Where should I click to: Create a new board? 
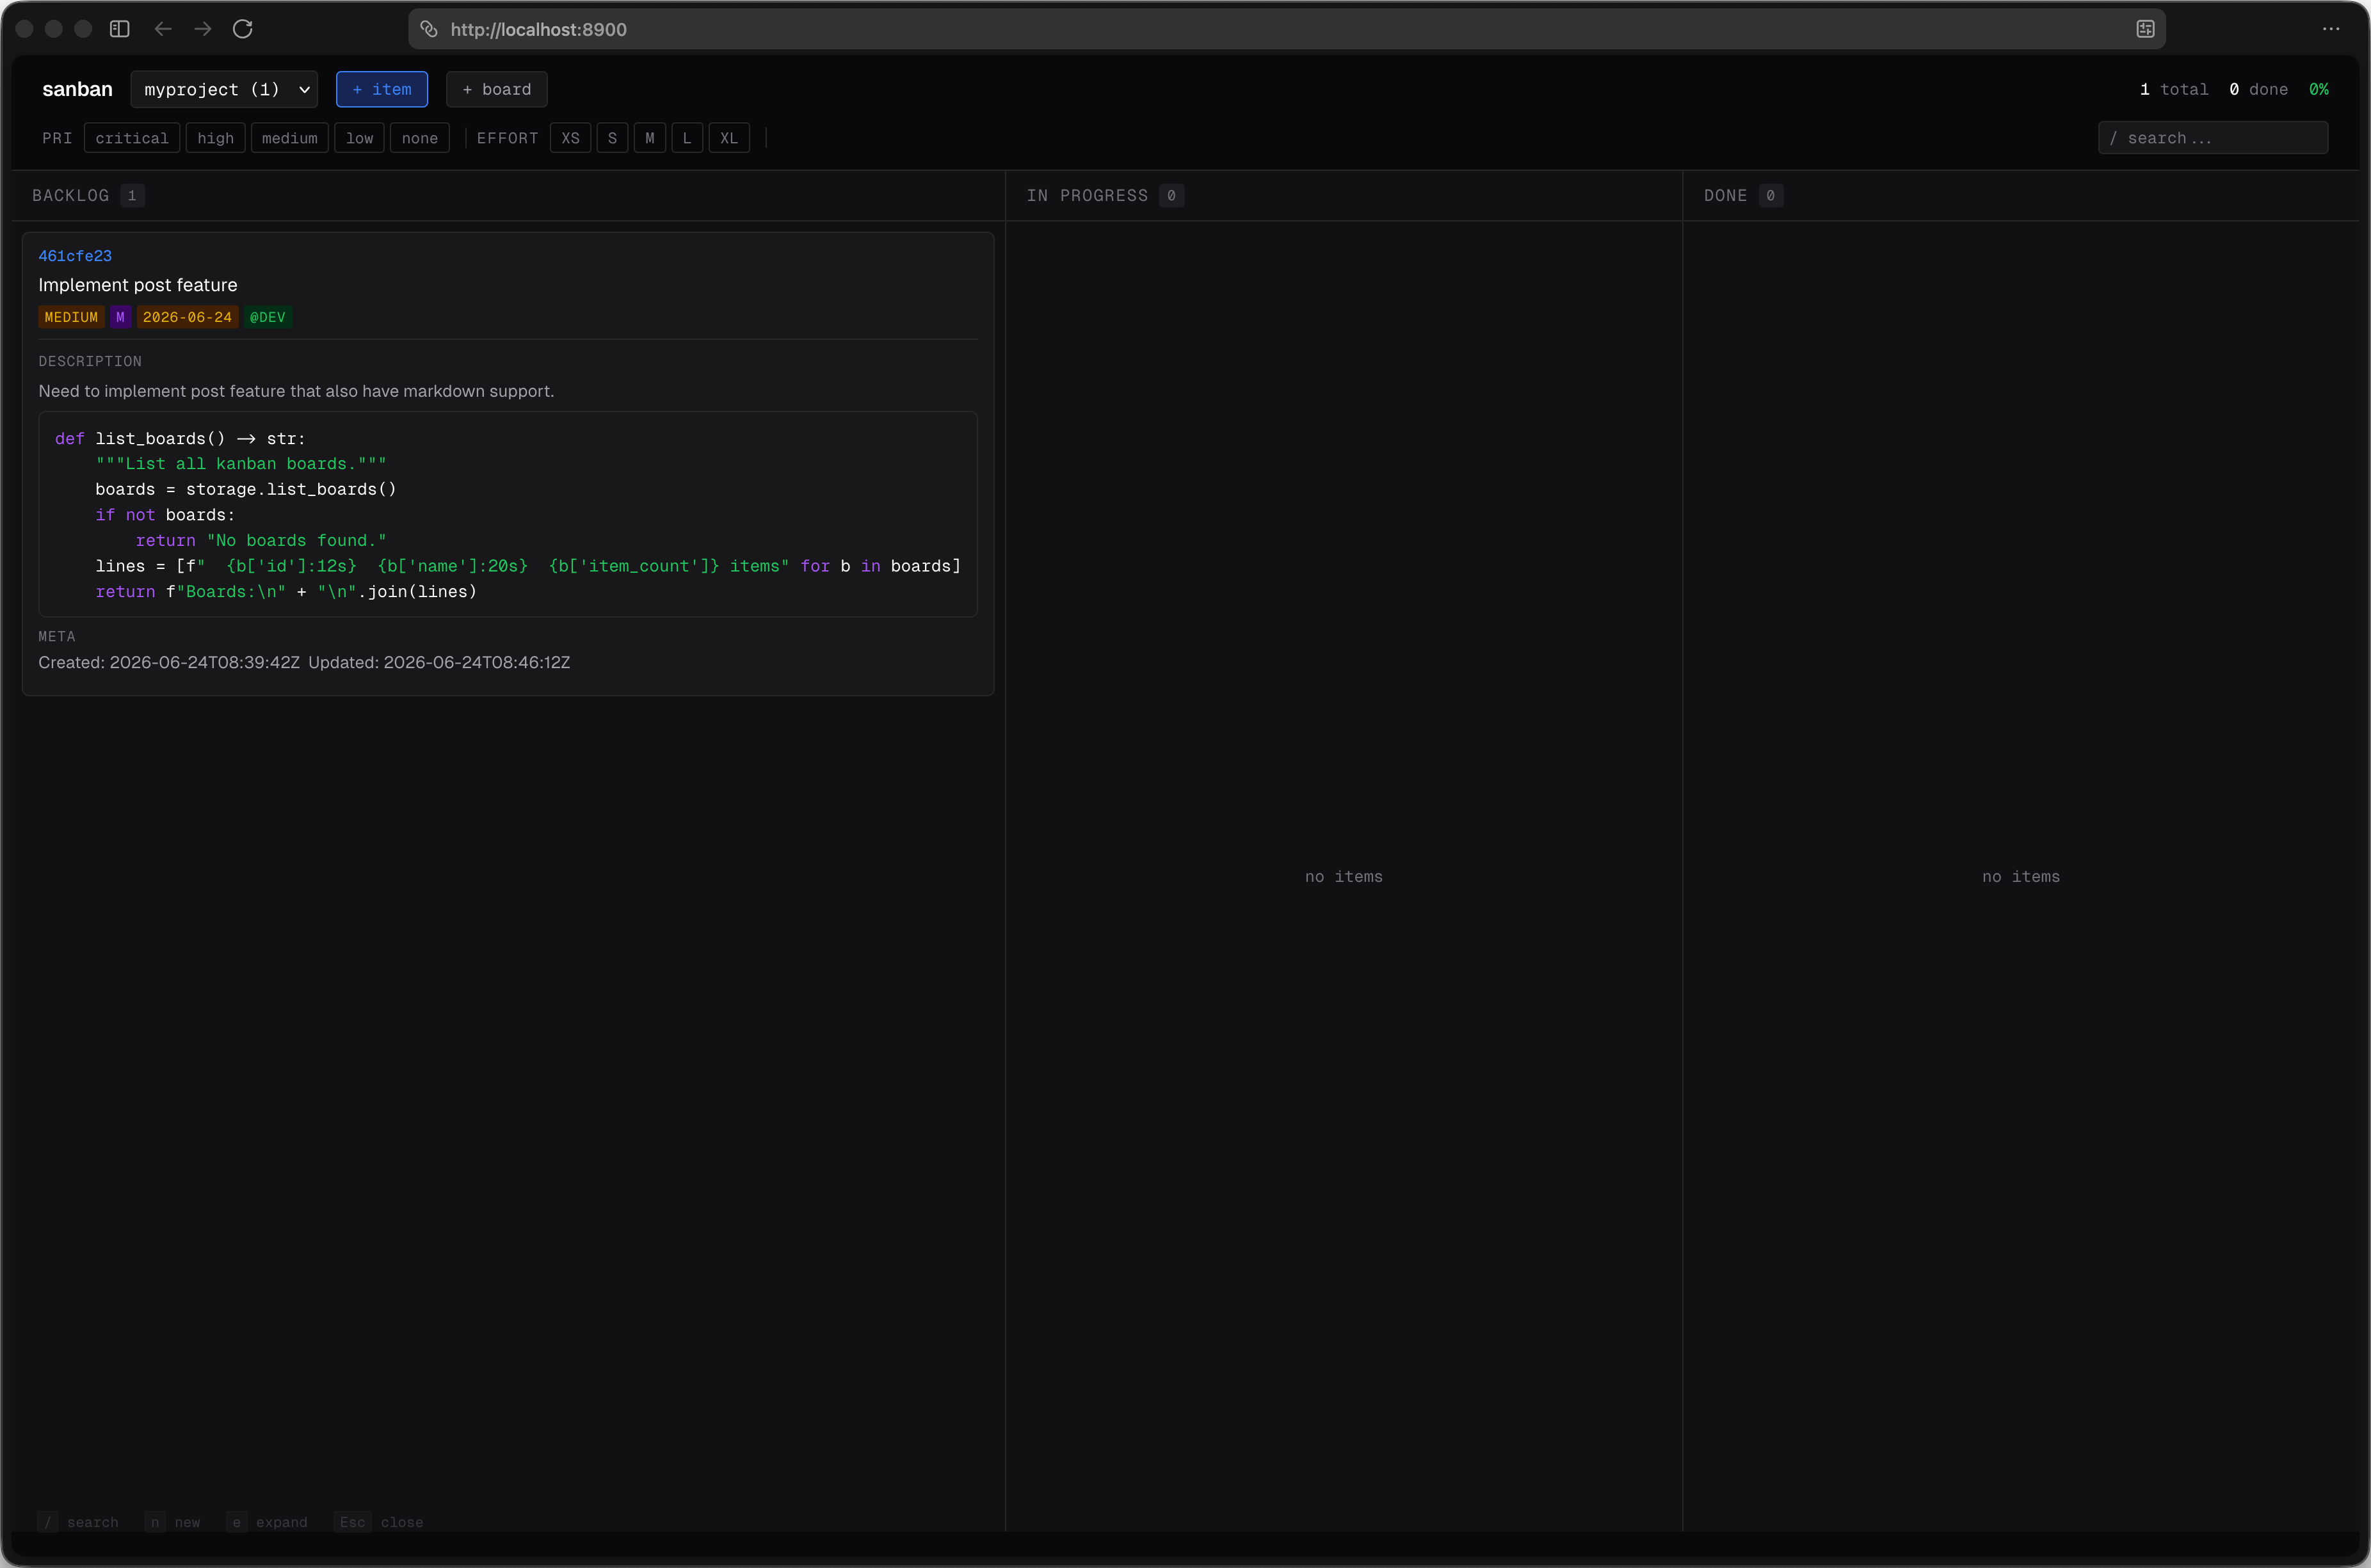496,89
